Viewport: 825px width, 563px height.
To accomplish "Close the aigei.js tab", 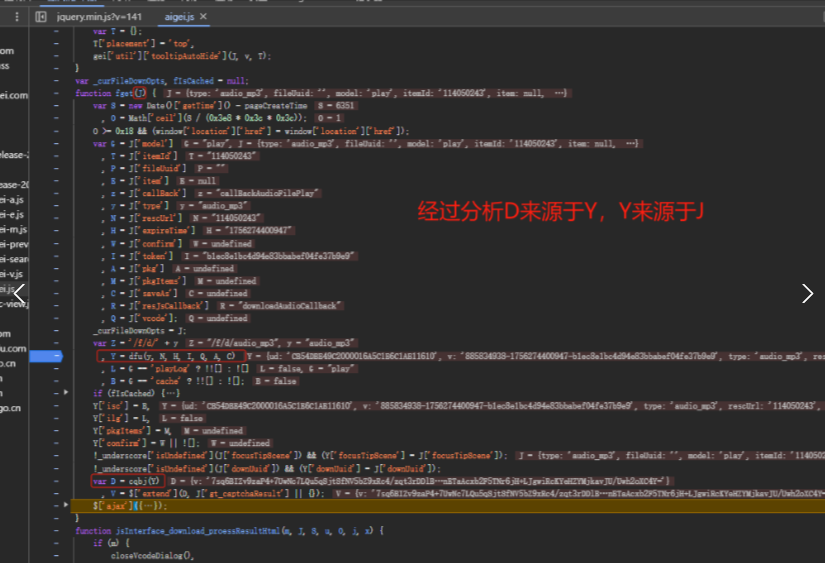I will 204,17.
